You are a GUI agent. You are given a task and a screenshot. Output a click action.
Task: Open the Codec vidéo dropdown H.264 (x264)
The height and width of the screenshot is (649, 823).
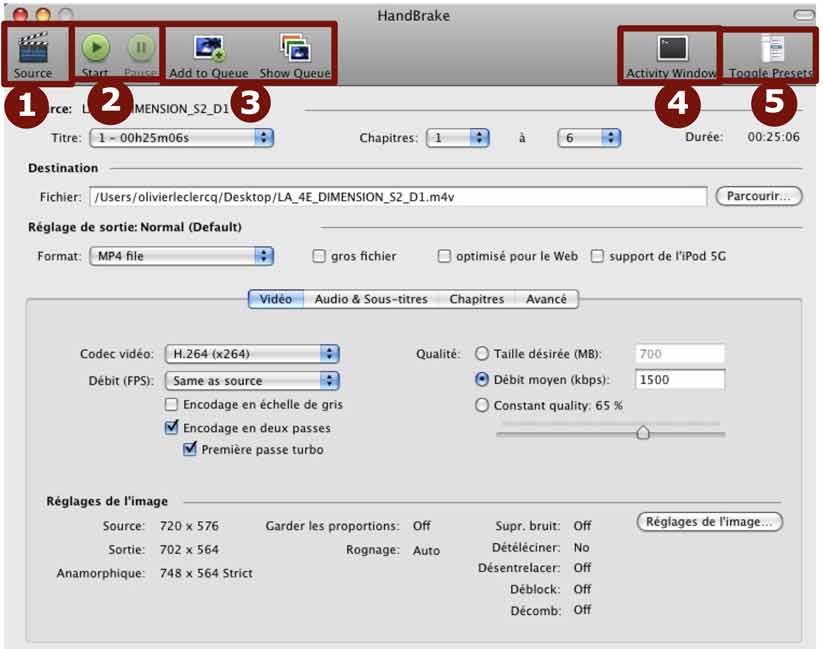[252, 354]
